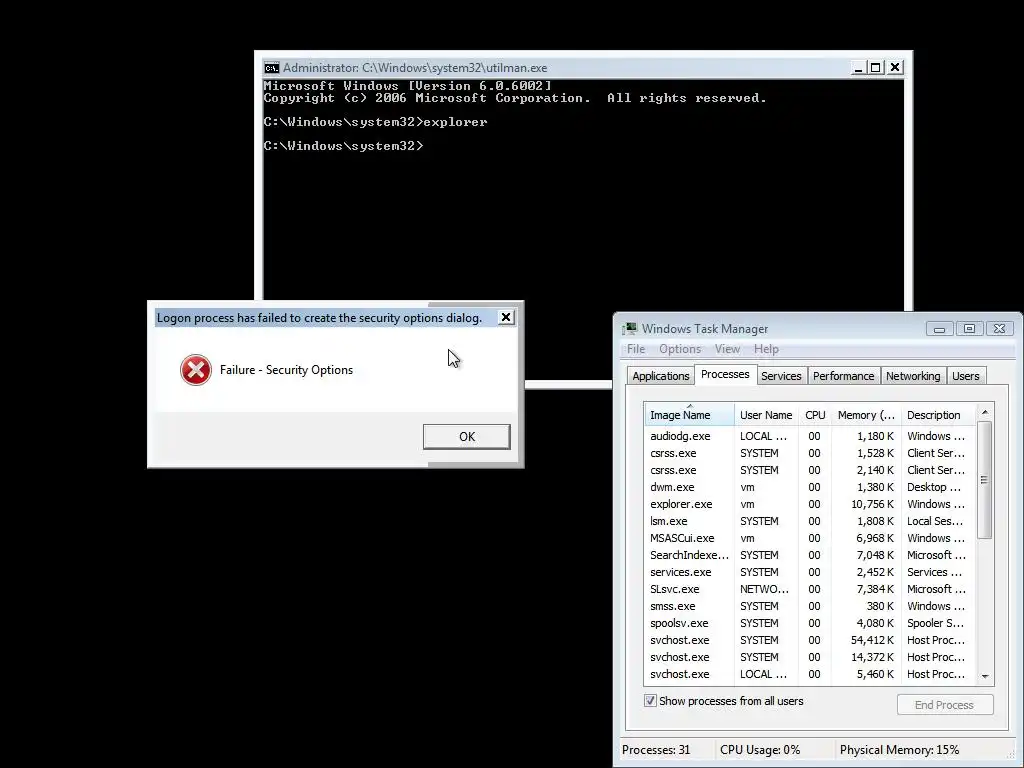This screenshot has height=768, width=1024.
Task: Select the dwm.exe process row
Action: pos(810,487)
